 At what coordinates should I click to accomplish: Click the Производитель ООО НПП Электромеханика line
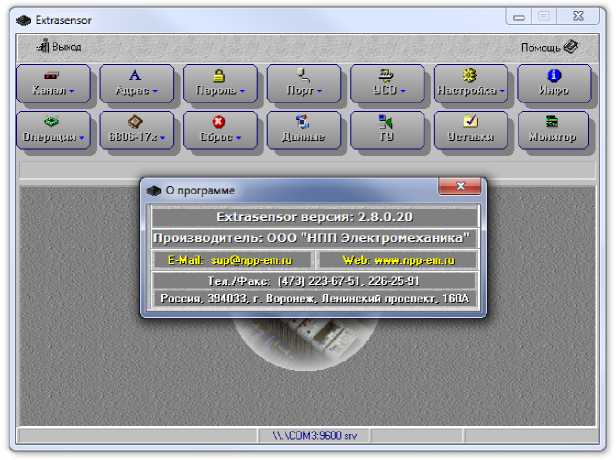tap(312, 238)
